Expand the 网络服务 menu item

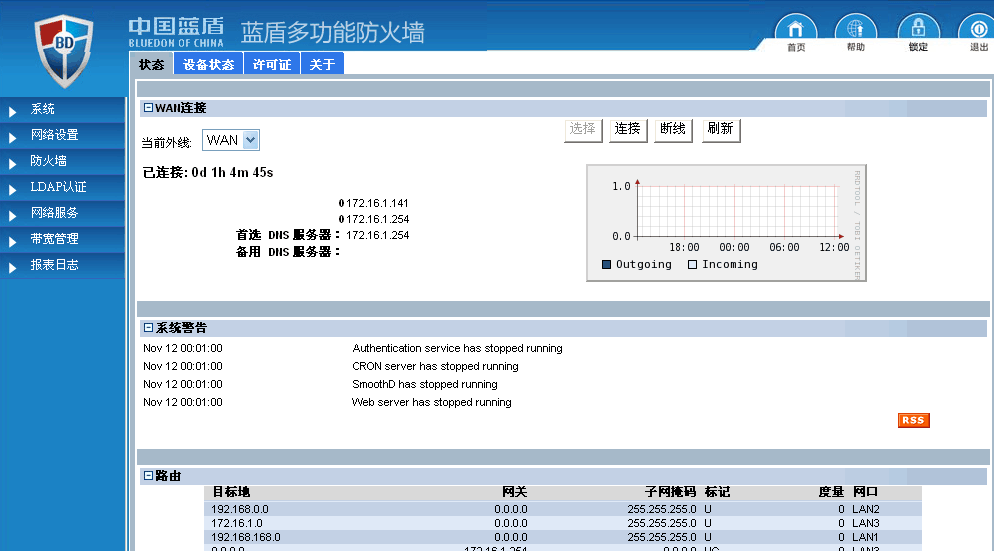pyautogui.click(x=63, y=213)
